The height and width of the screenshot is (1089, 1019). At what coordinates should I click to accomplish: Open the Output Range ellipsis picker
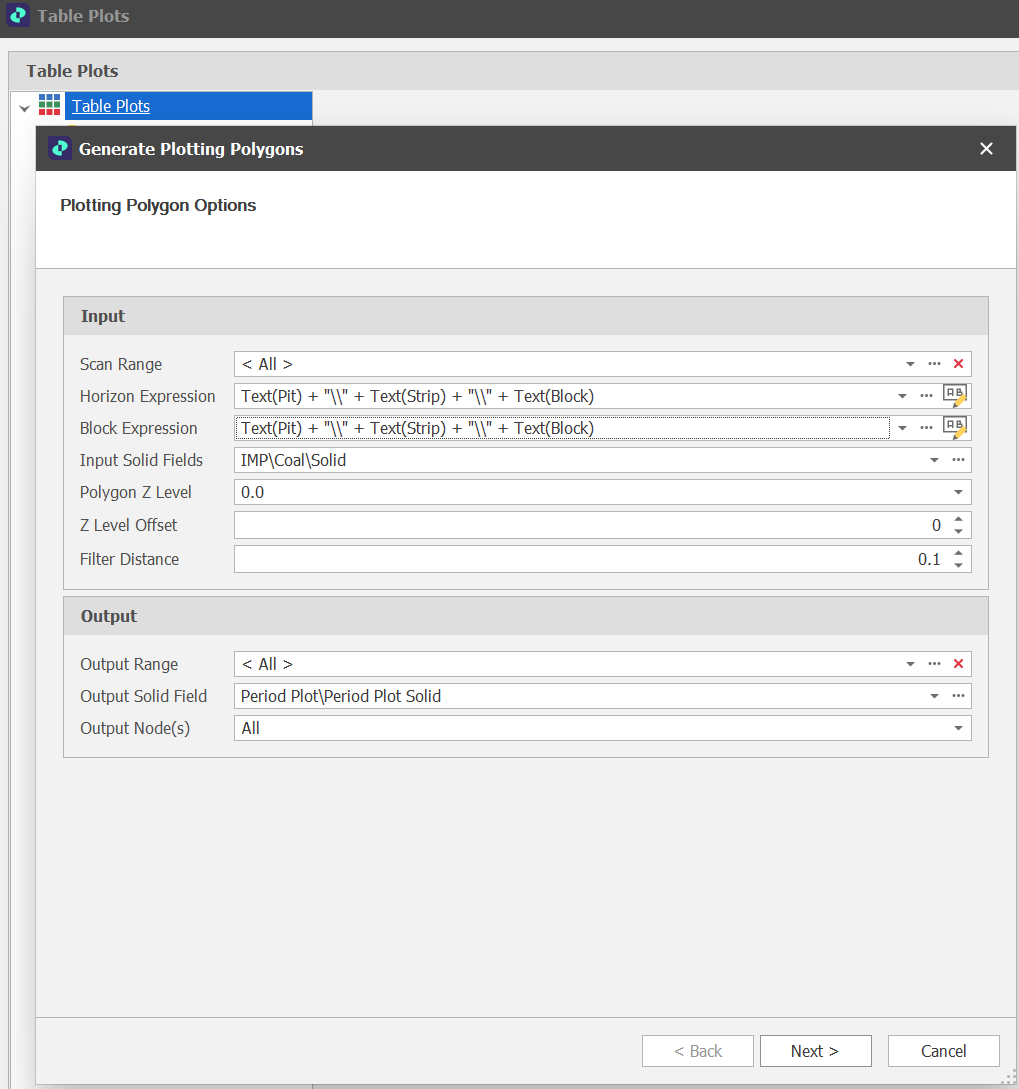coord(934,664)
